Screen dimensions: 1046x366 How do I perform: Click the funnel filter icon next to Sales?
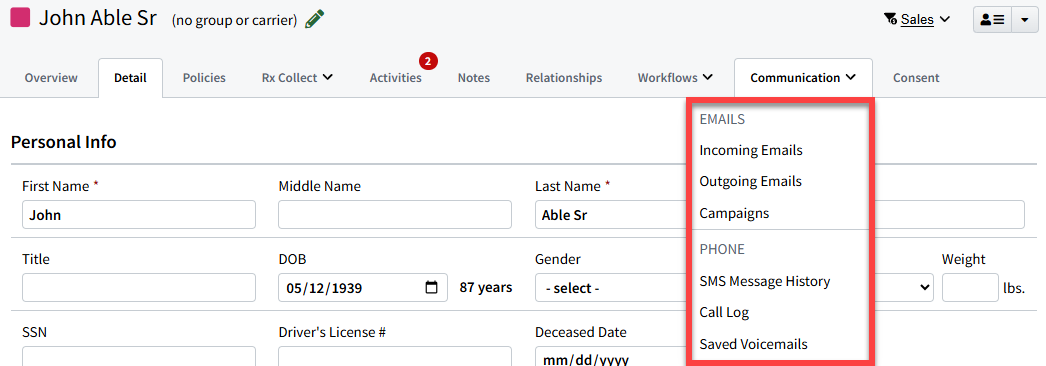pyautogui.click(x=891, y=19)
